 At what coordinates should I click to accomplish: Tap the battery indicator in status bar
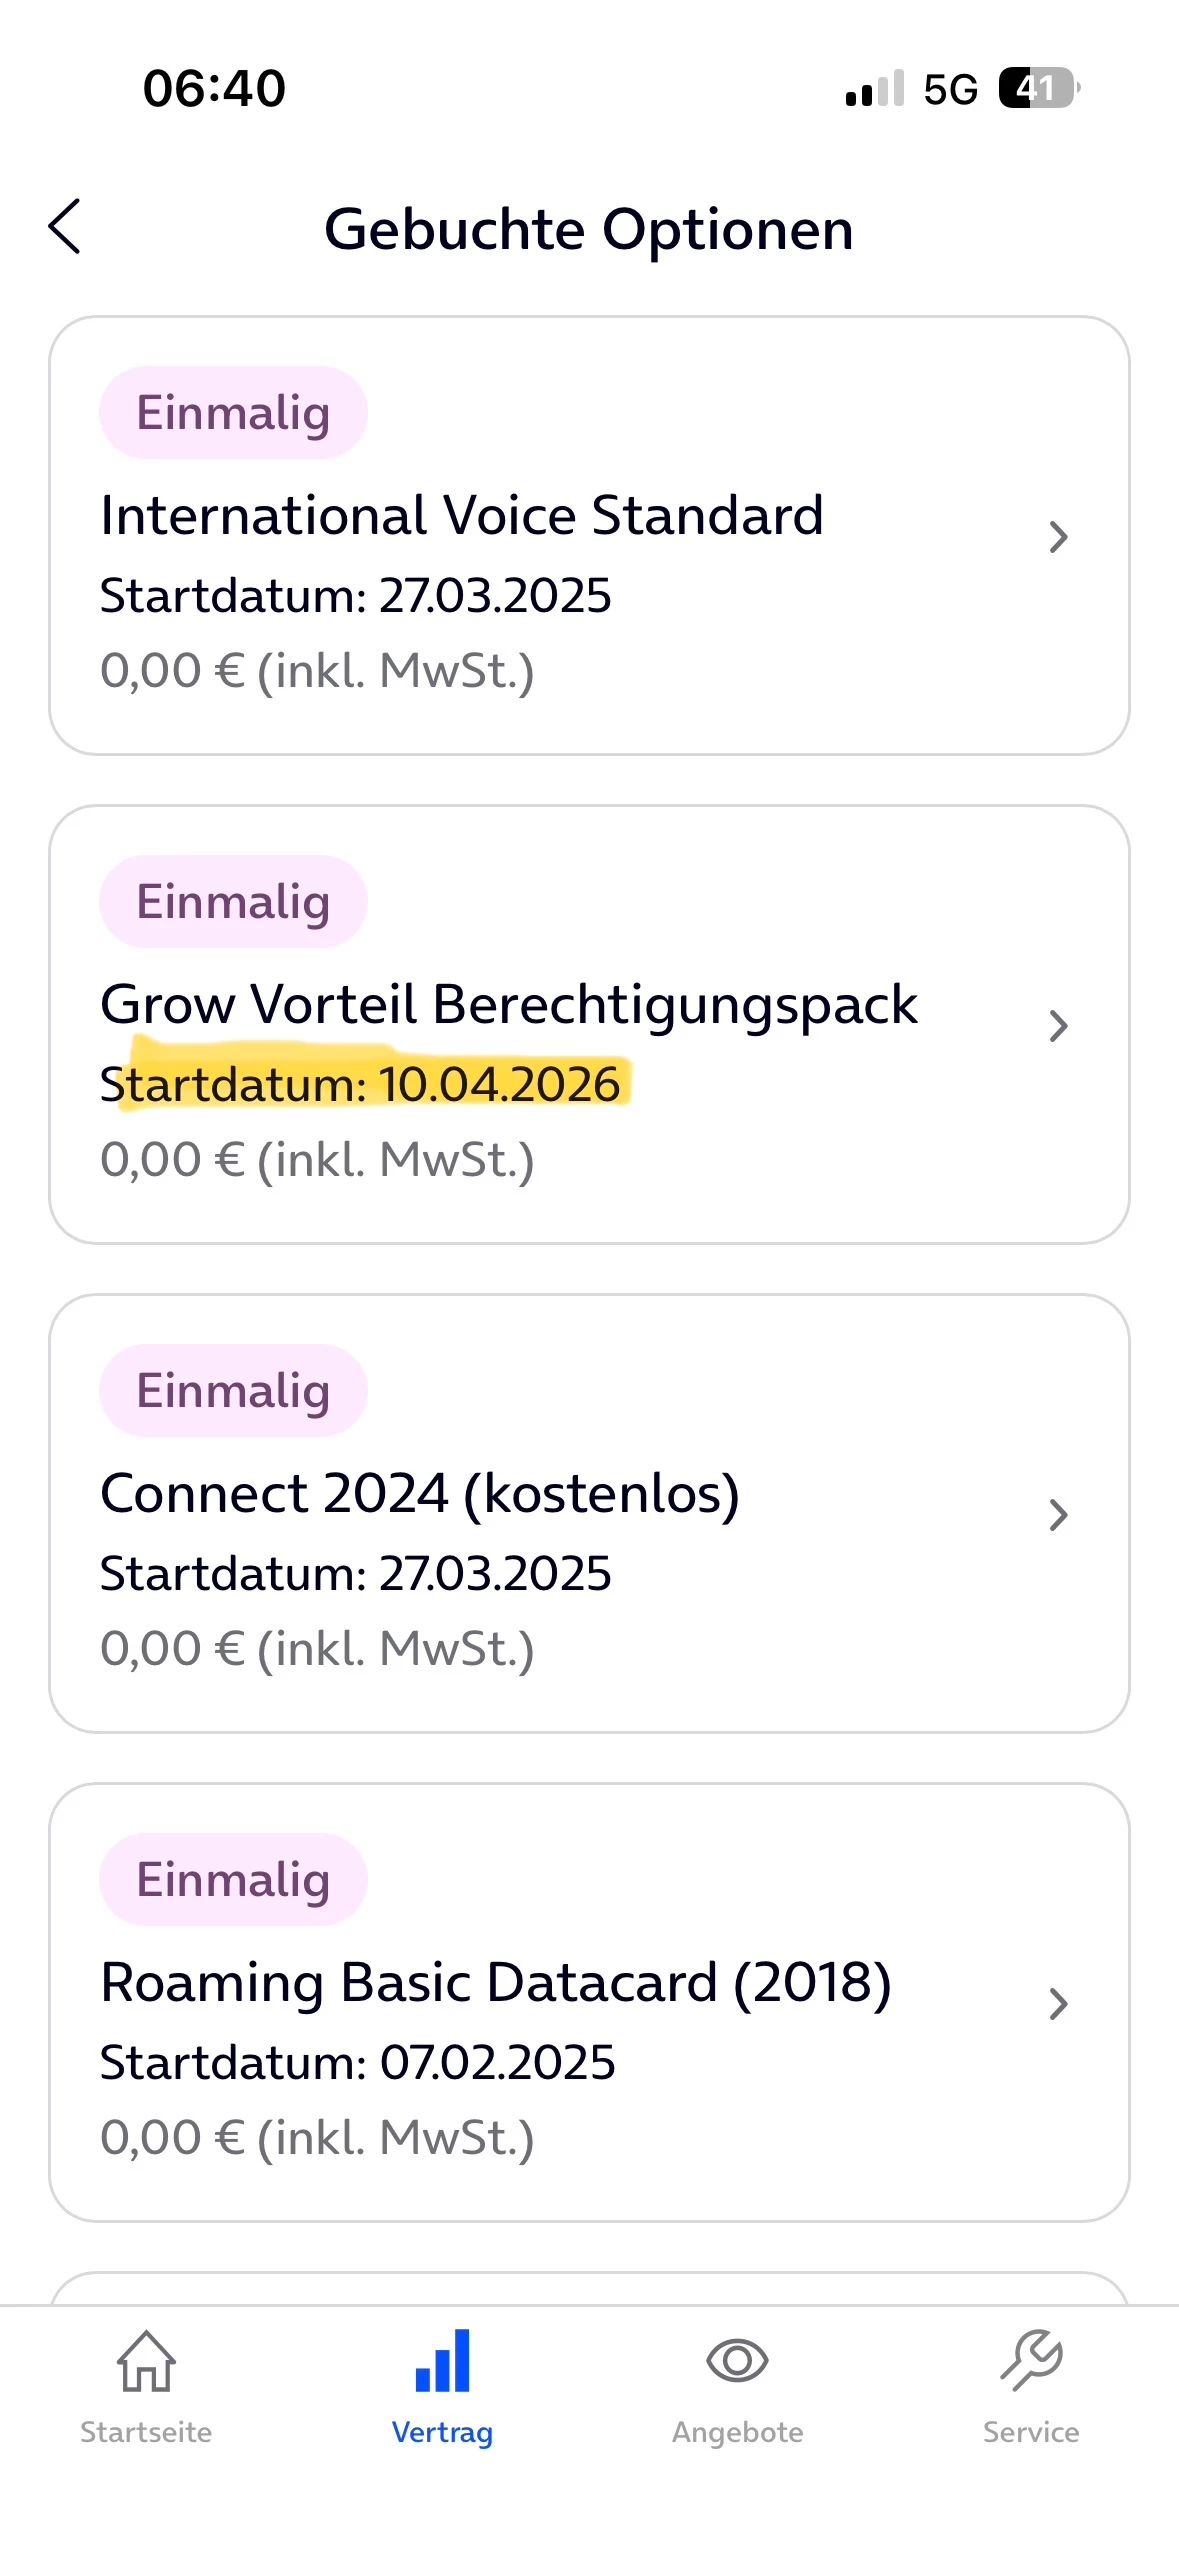(x=1039, y=88)
